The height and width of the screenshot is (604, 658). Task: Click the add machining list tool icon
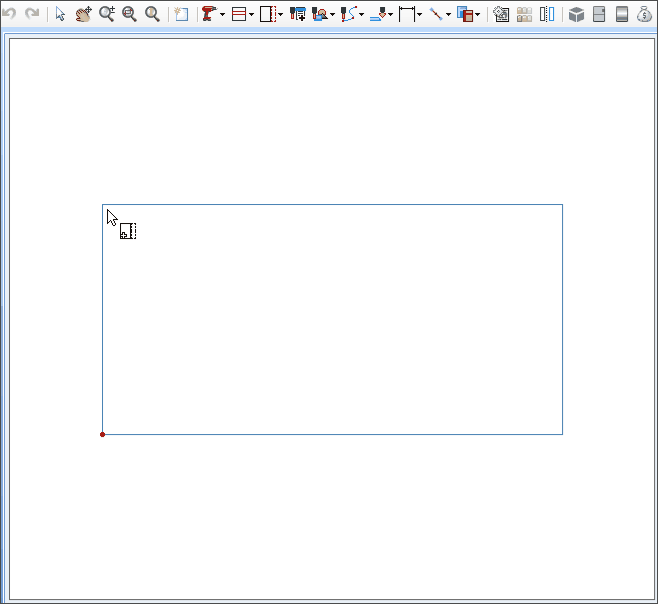[298, 14]
